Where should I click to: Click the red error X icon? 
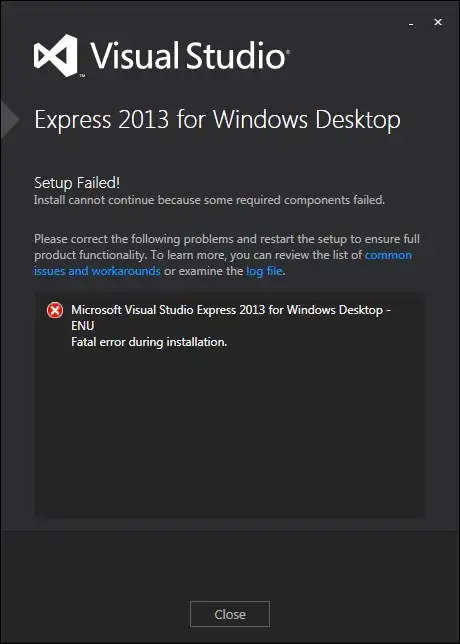55,310
